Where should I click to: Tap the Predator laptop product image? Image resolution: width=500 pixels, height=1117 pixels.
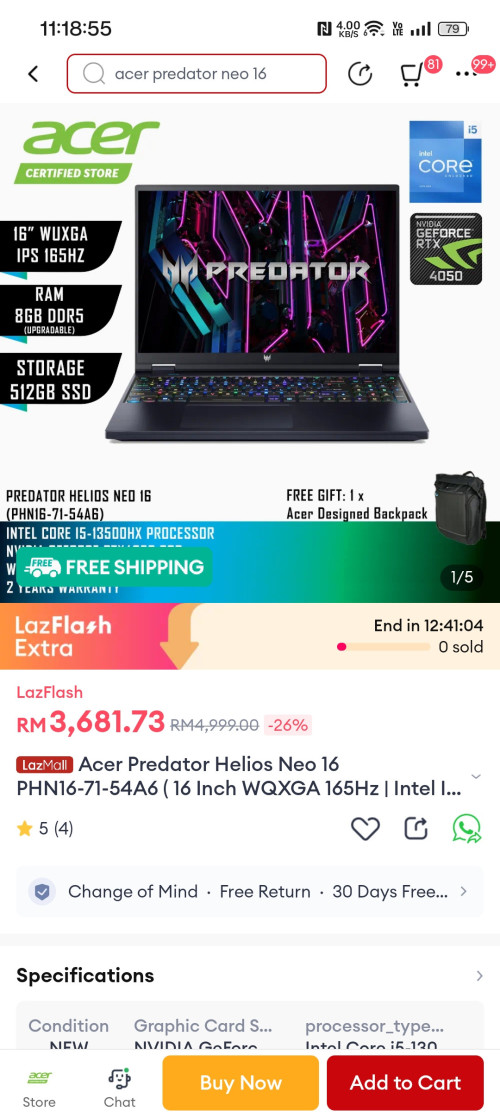tap(266, 313)
